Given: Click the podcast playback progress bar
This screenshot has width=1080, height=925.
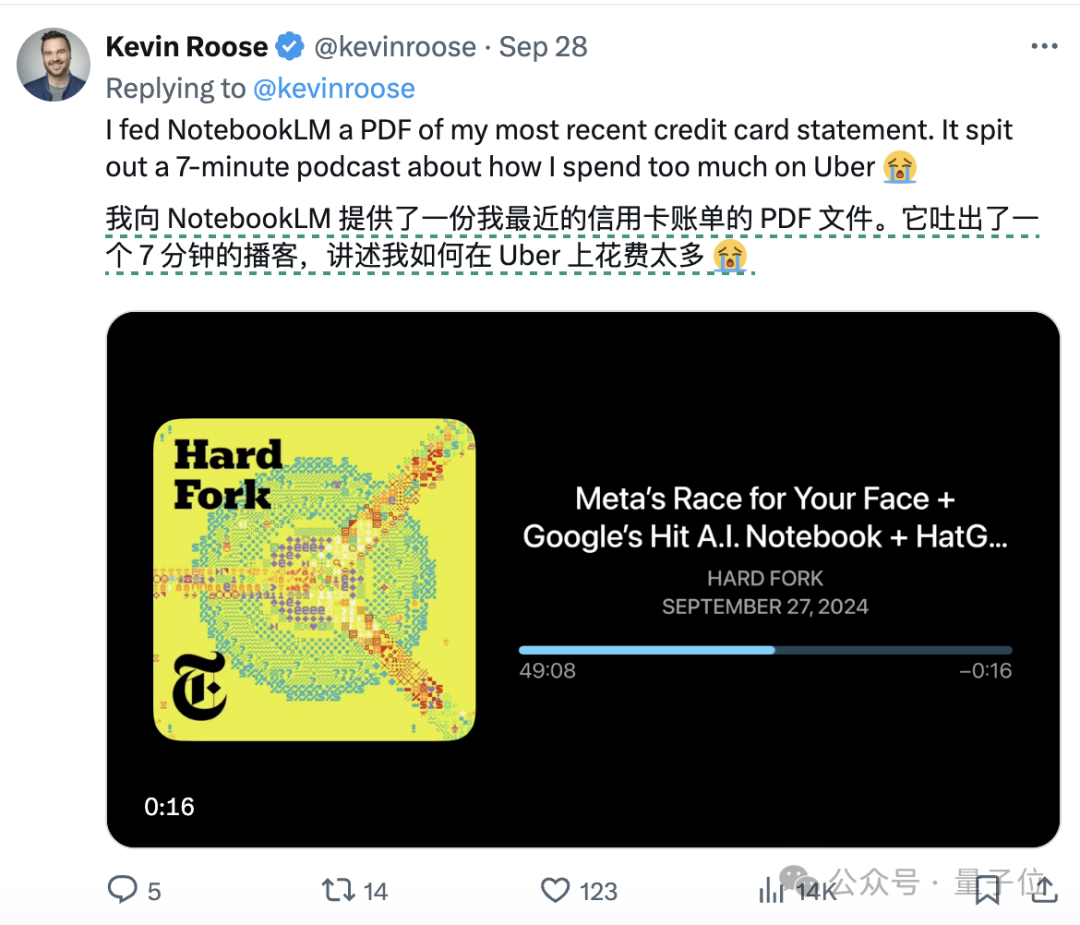Looking at the screenshot, I should click(765, 650).
